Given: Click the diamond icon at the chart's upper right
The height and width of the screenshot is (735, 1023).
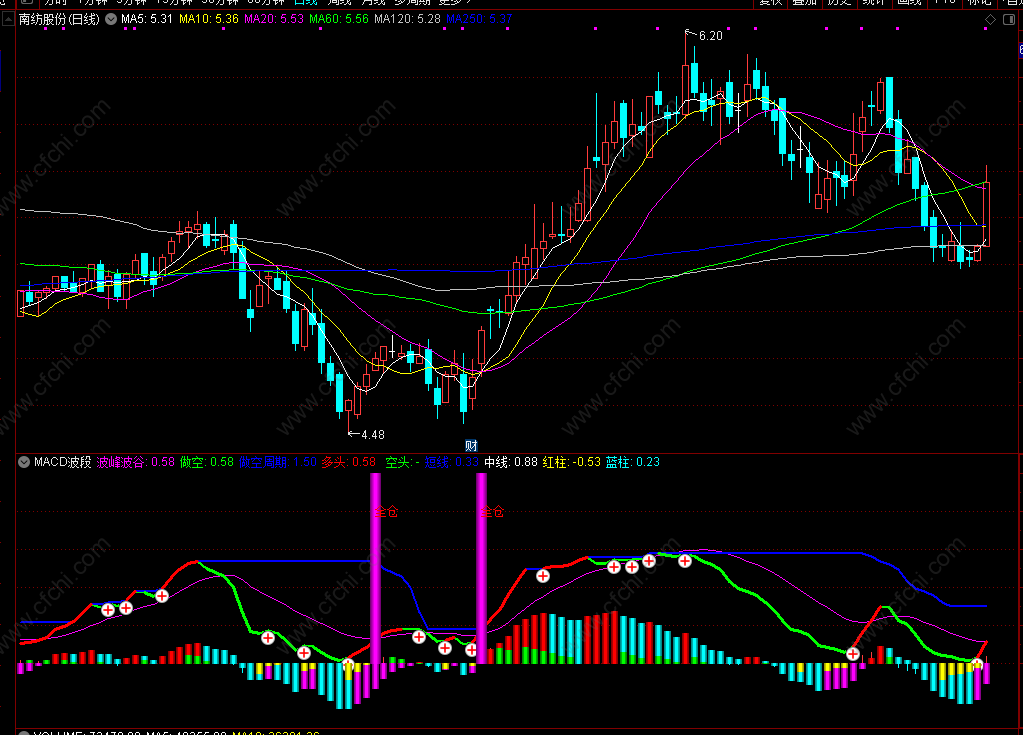Looking at the screenshot, I should click(990, 20).
